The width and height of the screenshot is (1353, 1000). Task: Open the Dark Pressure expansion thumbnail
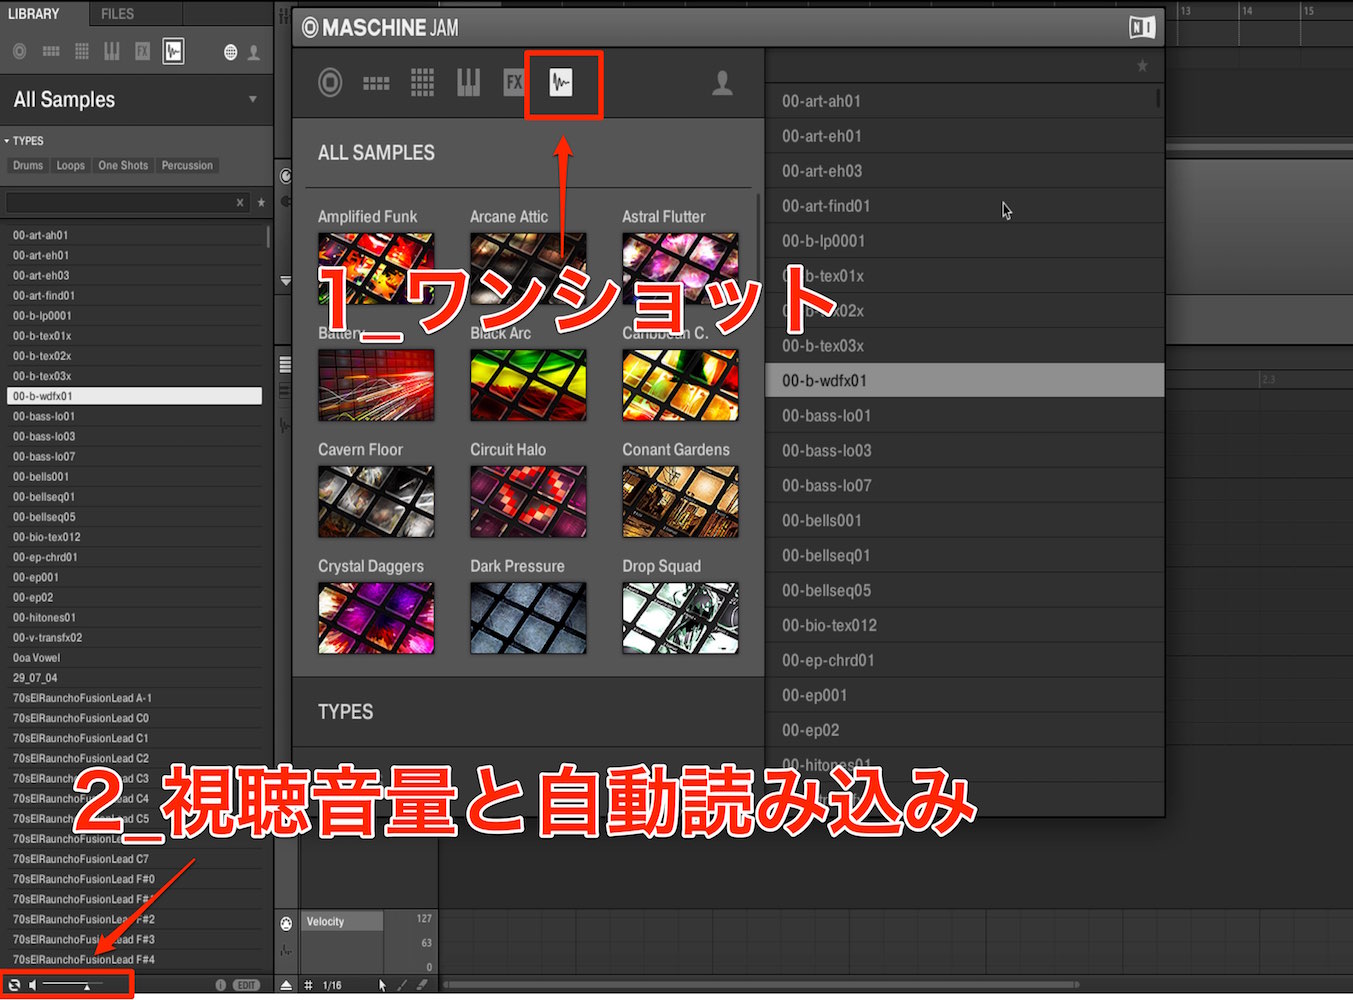528,618
